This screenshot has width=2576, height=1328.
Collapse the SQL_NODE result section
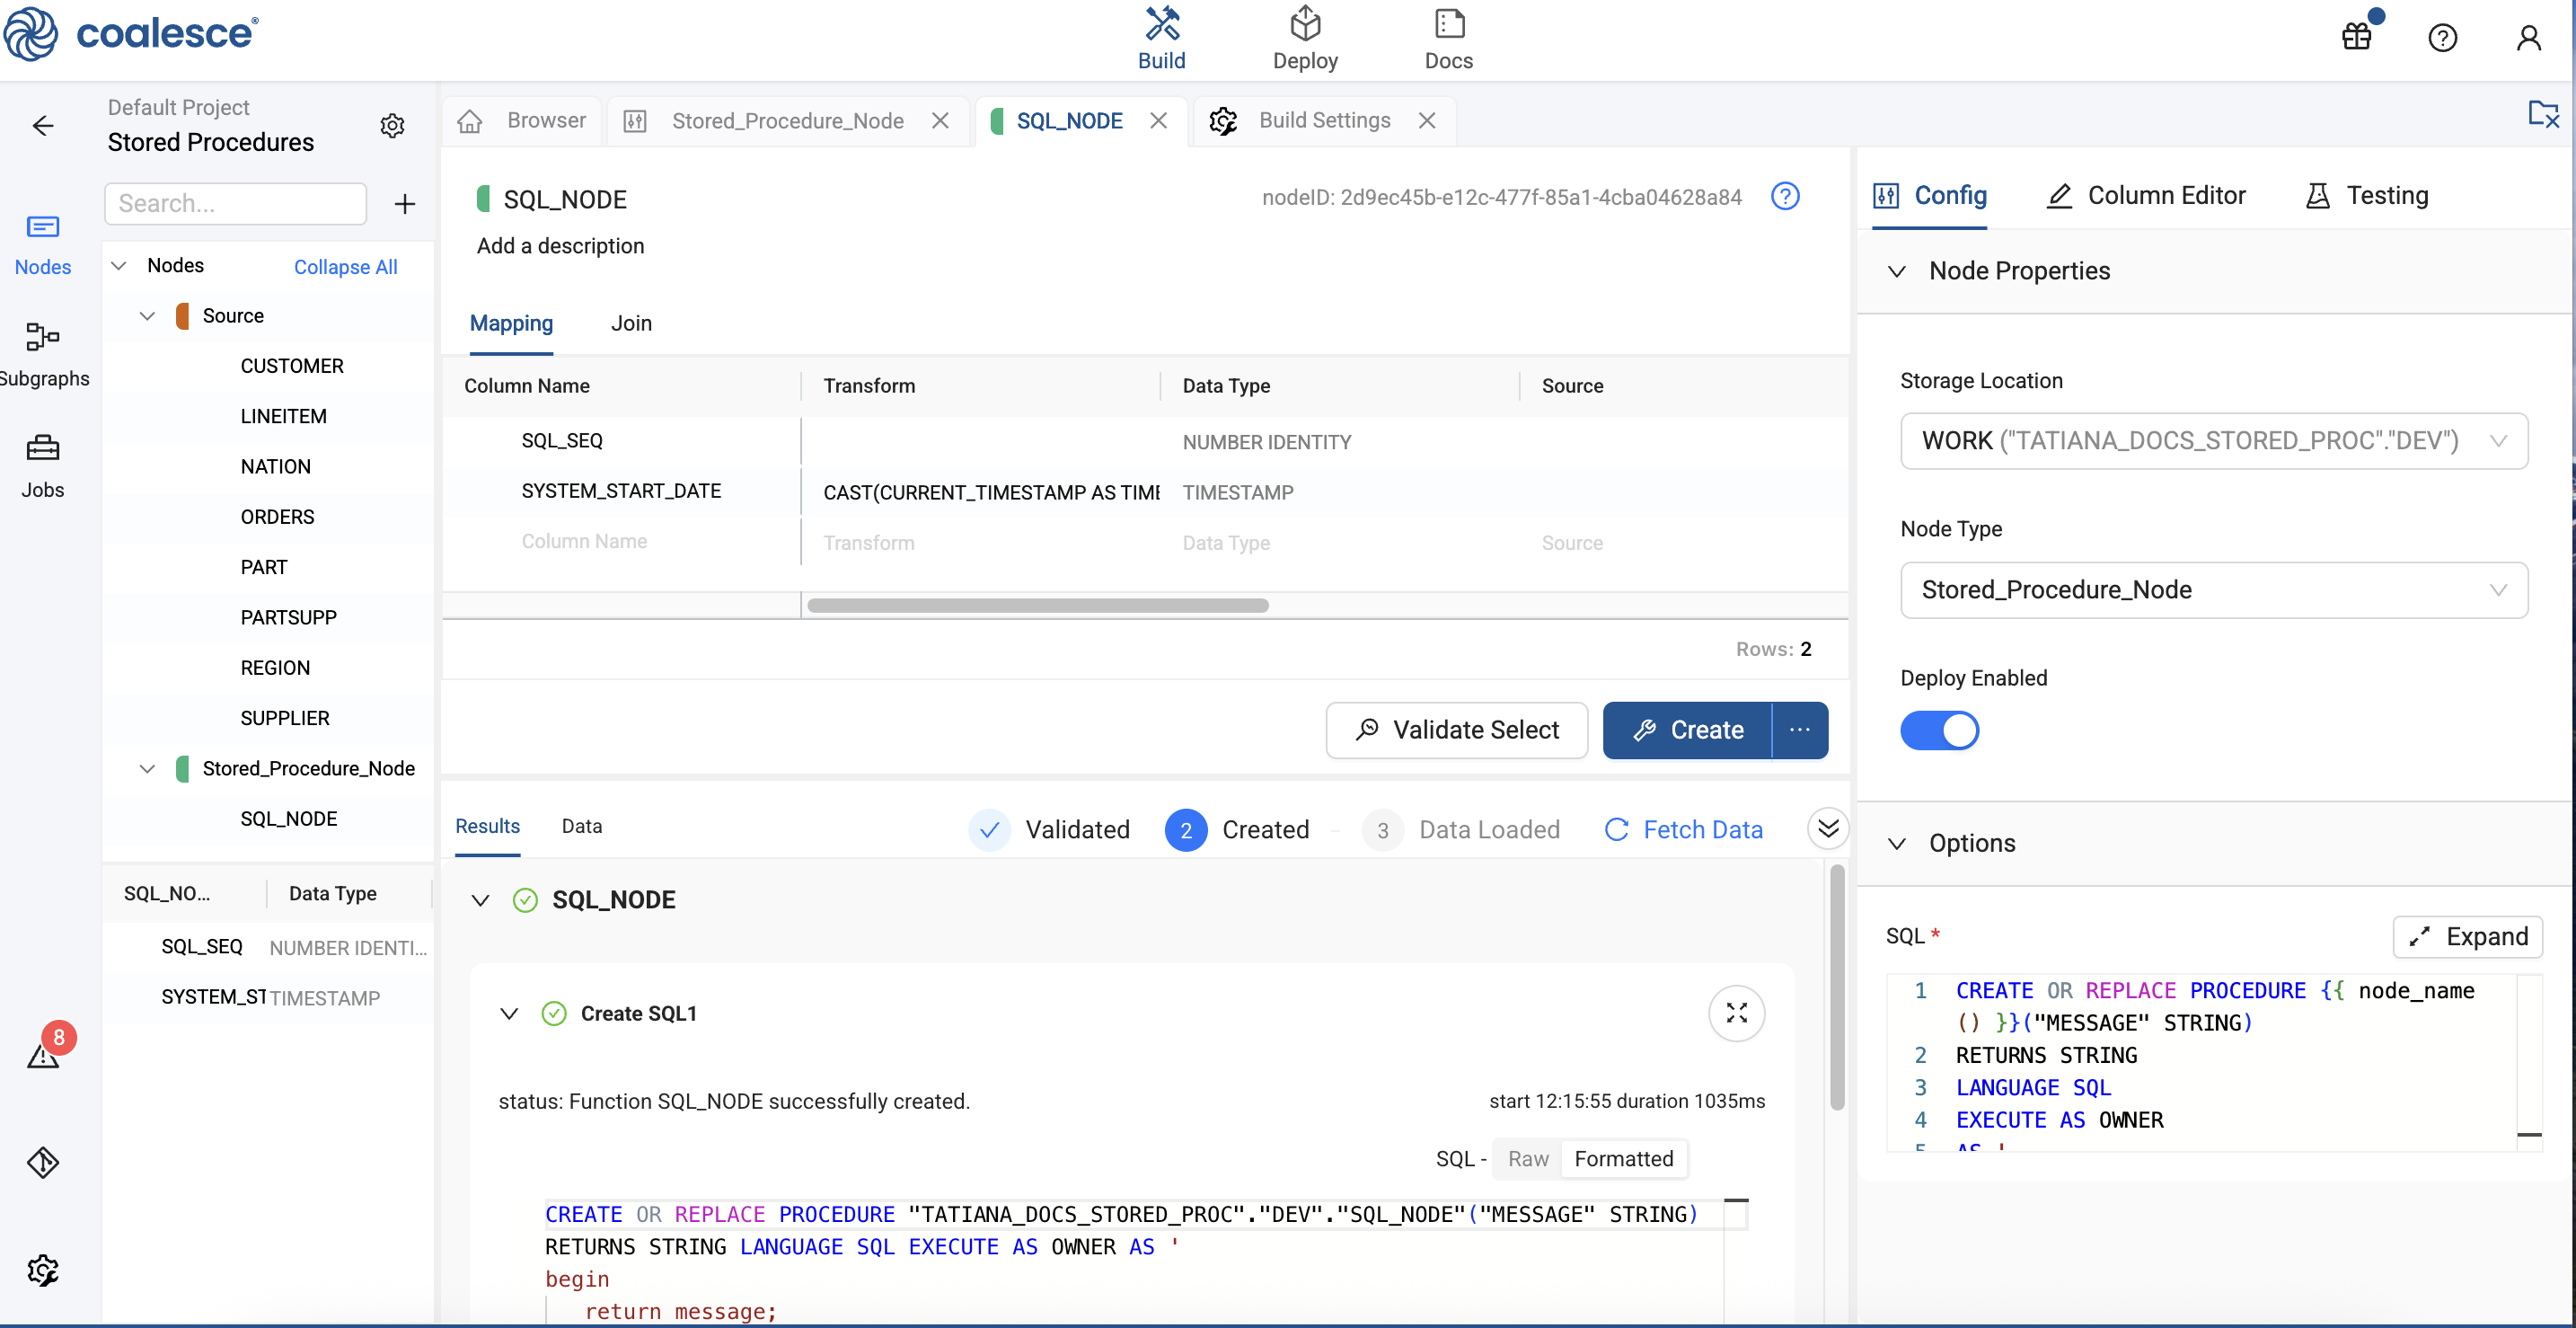pyautogui.click(x=480, y=901)
